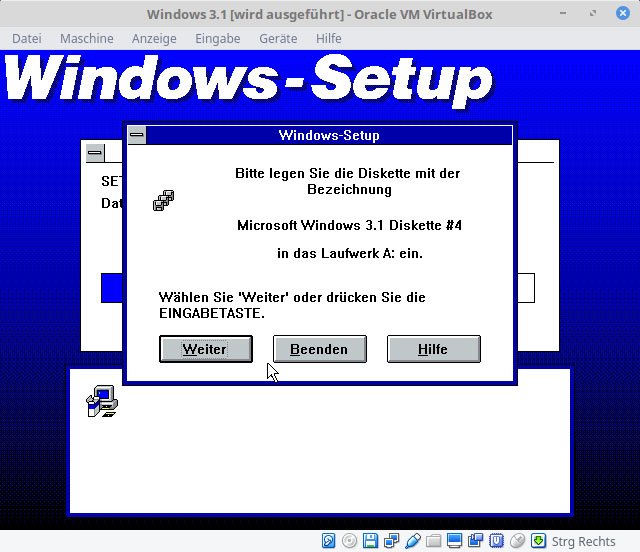This screenshot has width=640, height=552.
Task: Click the network adapter icon in status bar
Action: click(391, 541)
